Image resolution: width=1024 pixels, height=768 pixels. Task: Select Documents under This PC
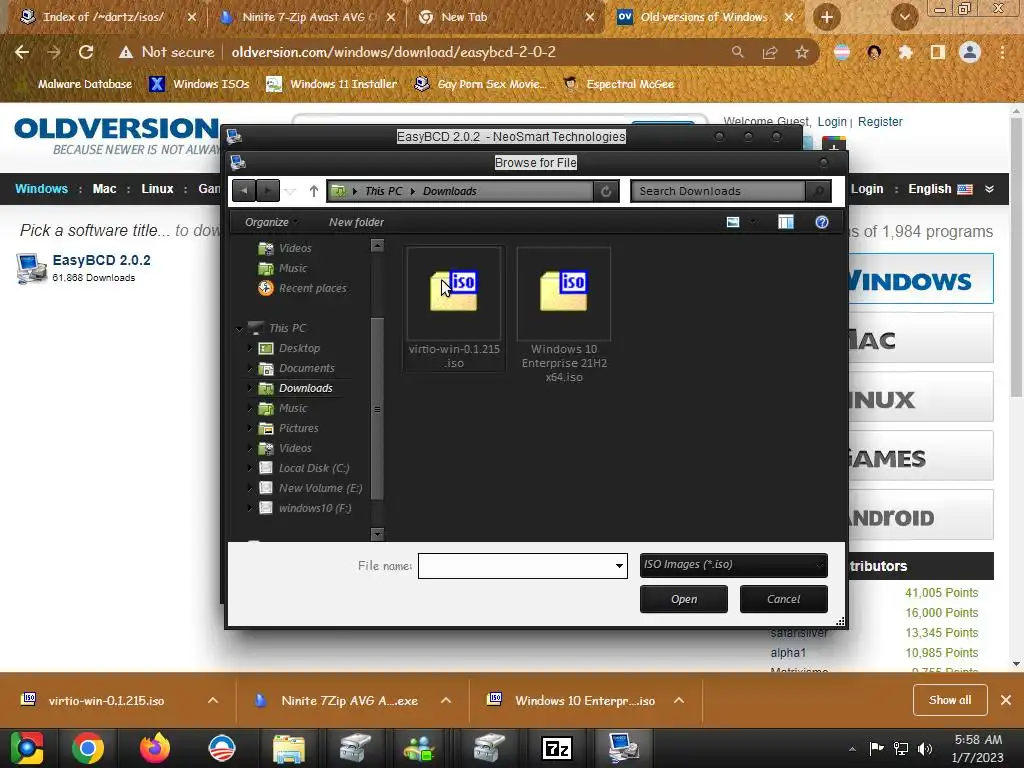pos(306,368)
